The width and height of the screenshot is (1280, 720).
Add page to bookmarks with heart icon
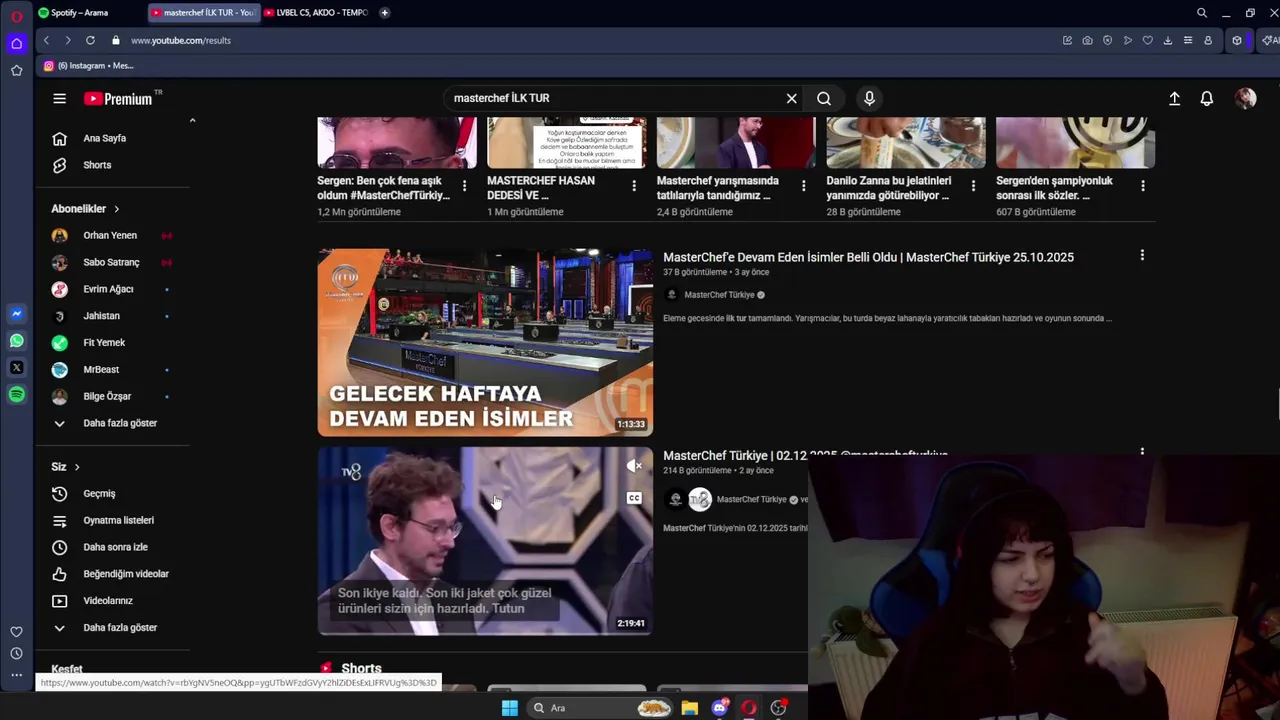1147,40
